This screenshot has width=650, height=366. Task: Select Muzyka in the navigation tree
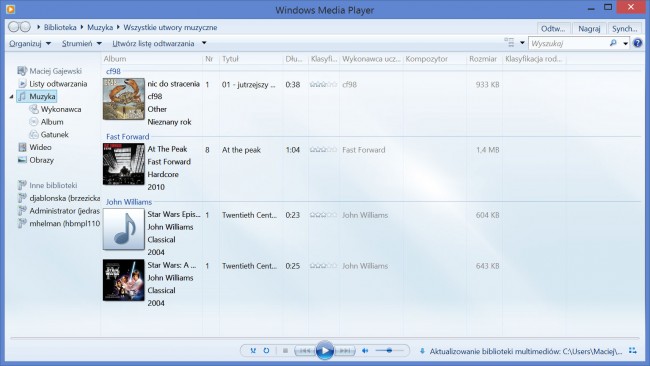pyautogui.click(x=42, y=97)
